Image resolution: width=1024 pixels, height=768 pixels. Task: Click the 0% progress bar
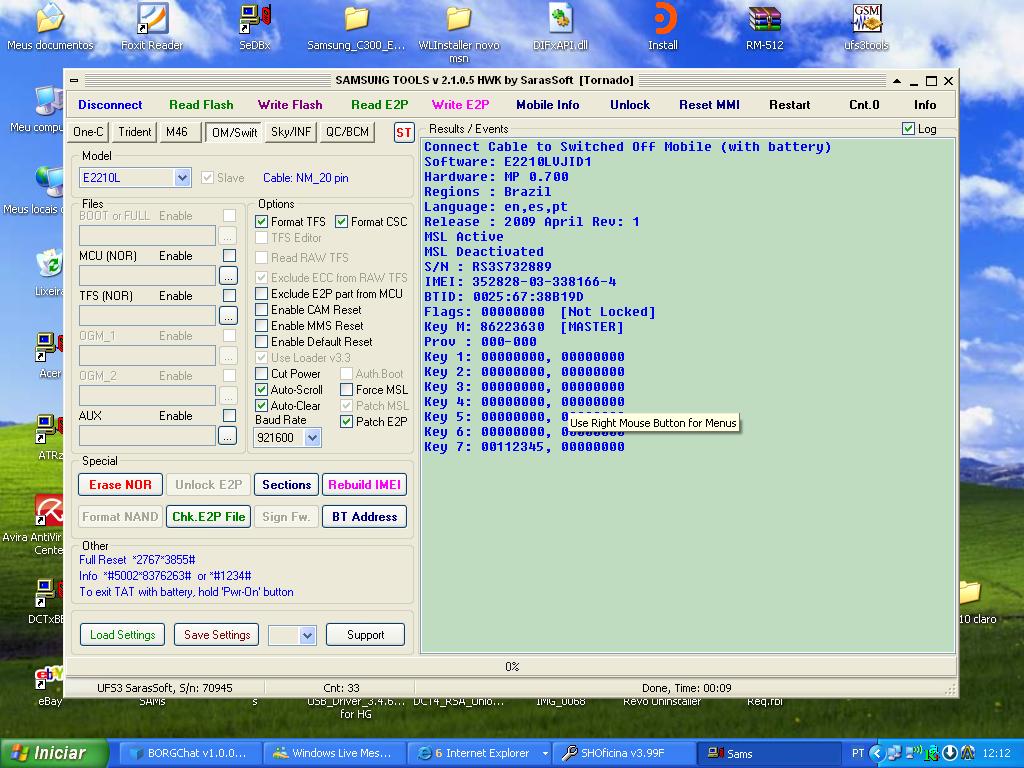click(x=511, y=667)
